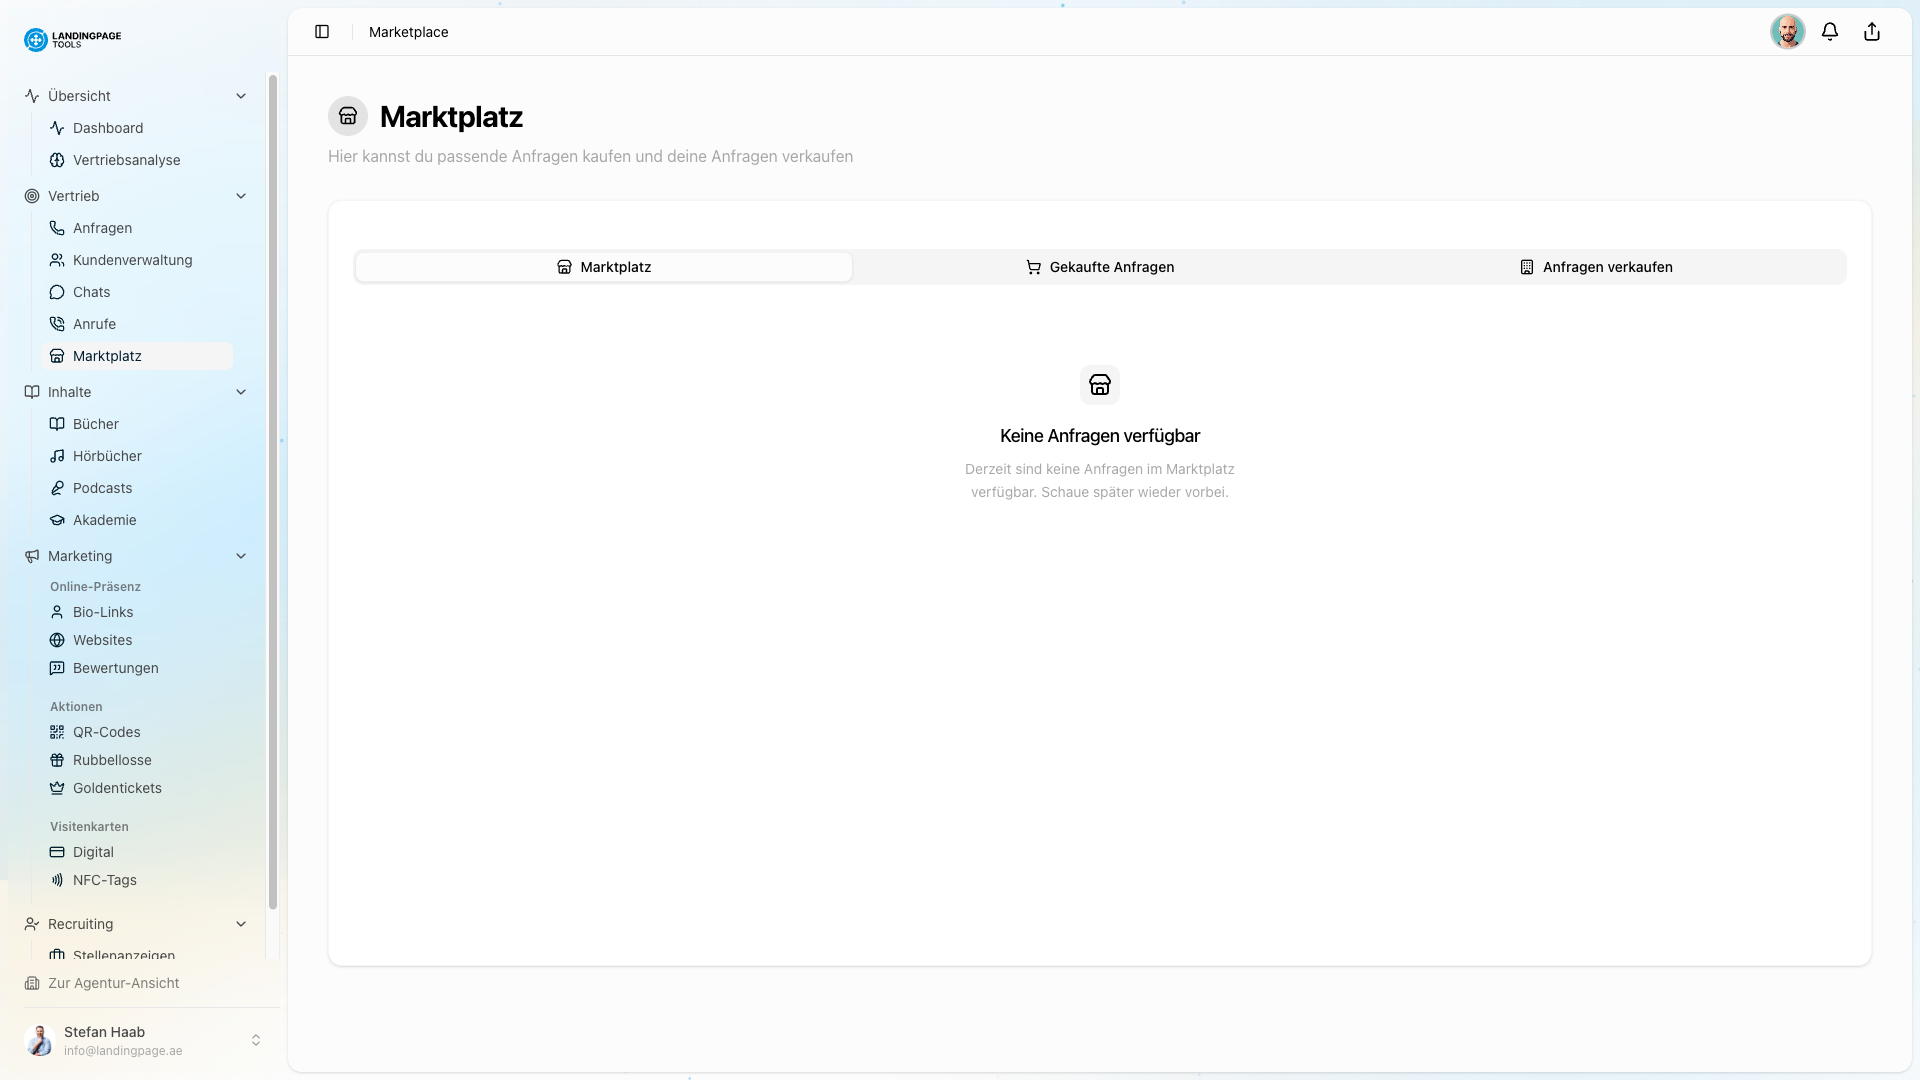The width and height of the screenshot is (1920, 1080).
Task: Open the Akademie section
Action: 104,519
